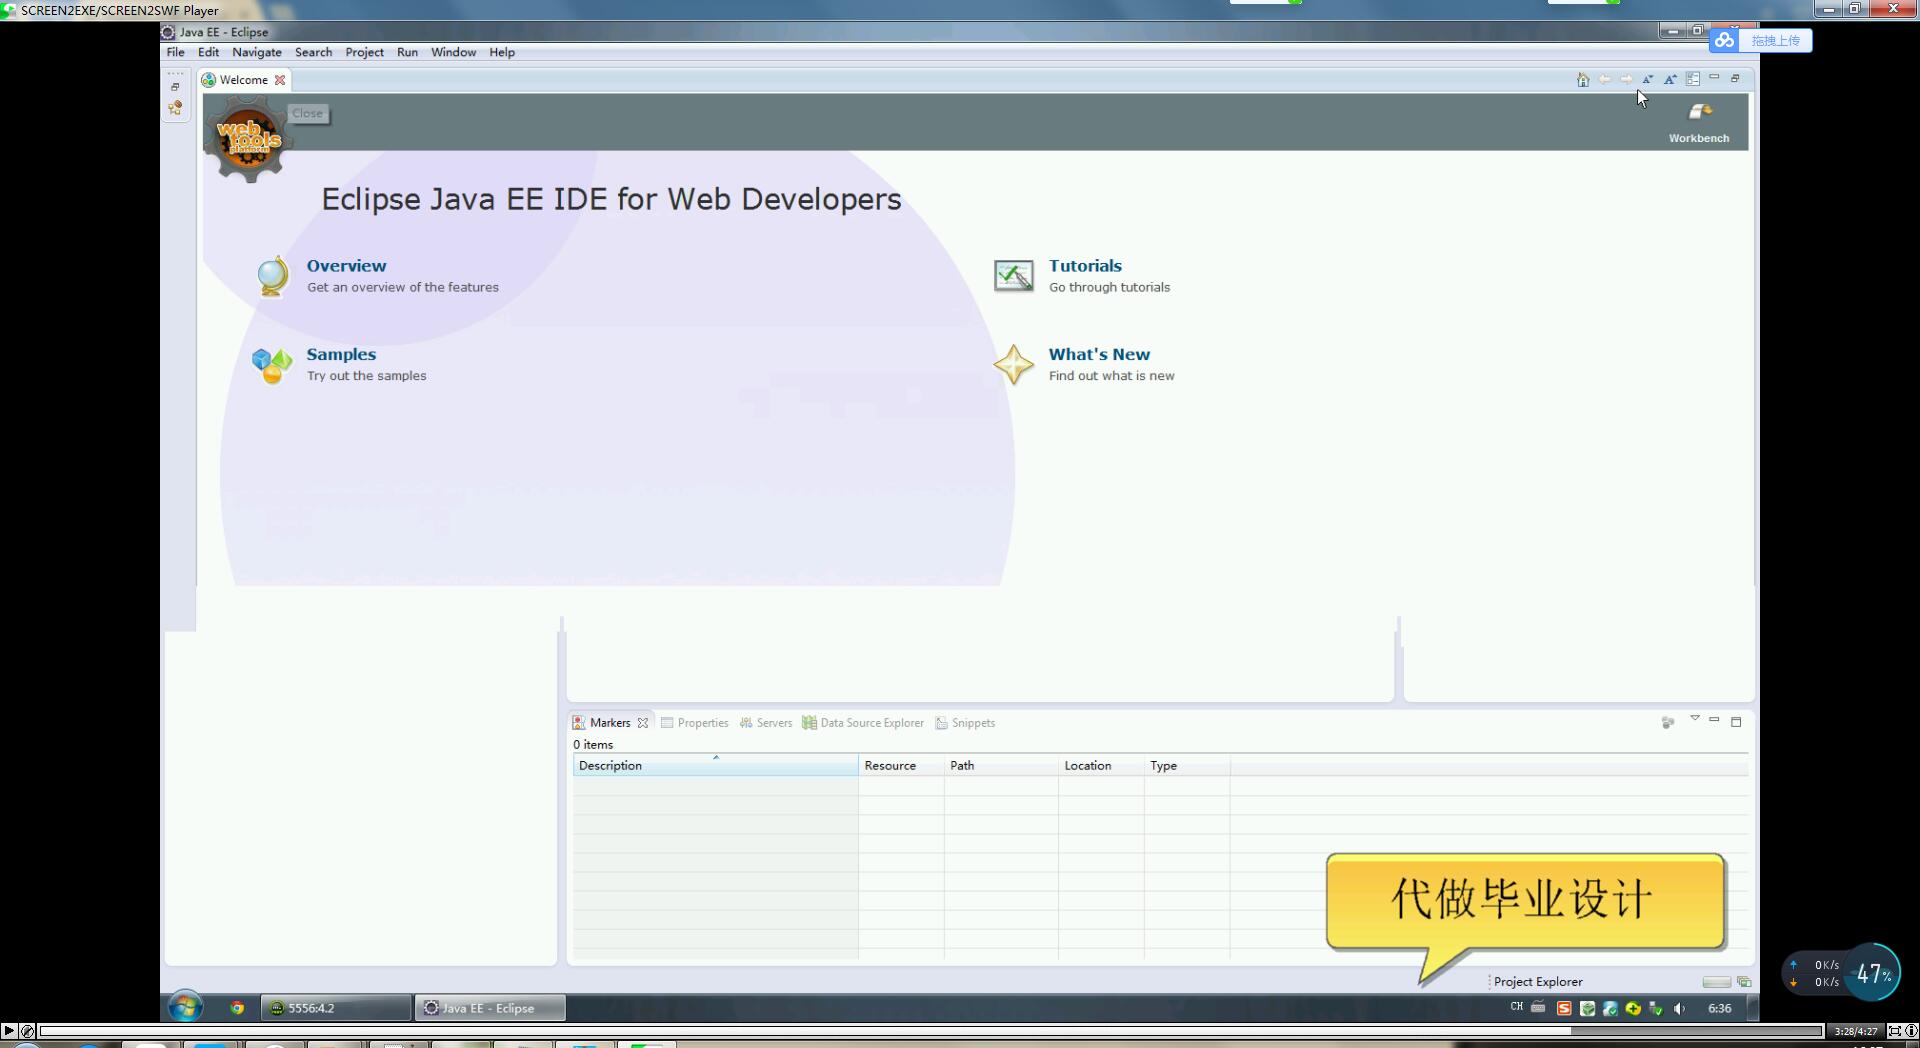Maximize the Markers panel

(x=1736, y=721)
